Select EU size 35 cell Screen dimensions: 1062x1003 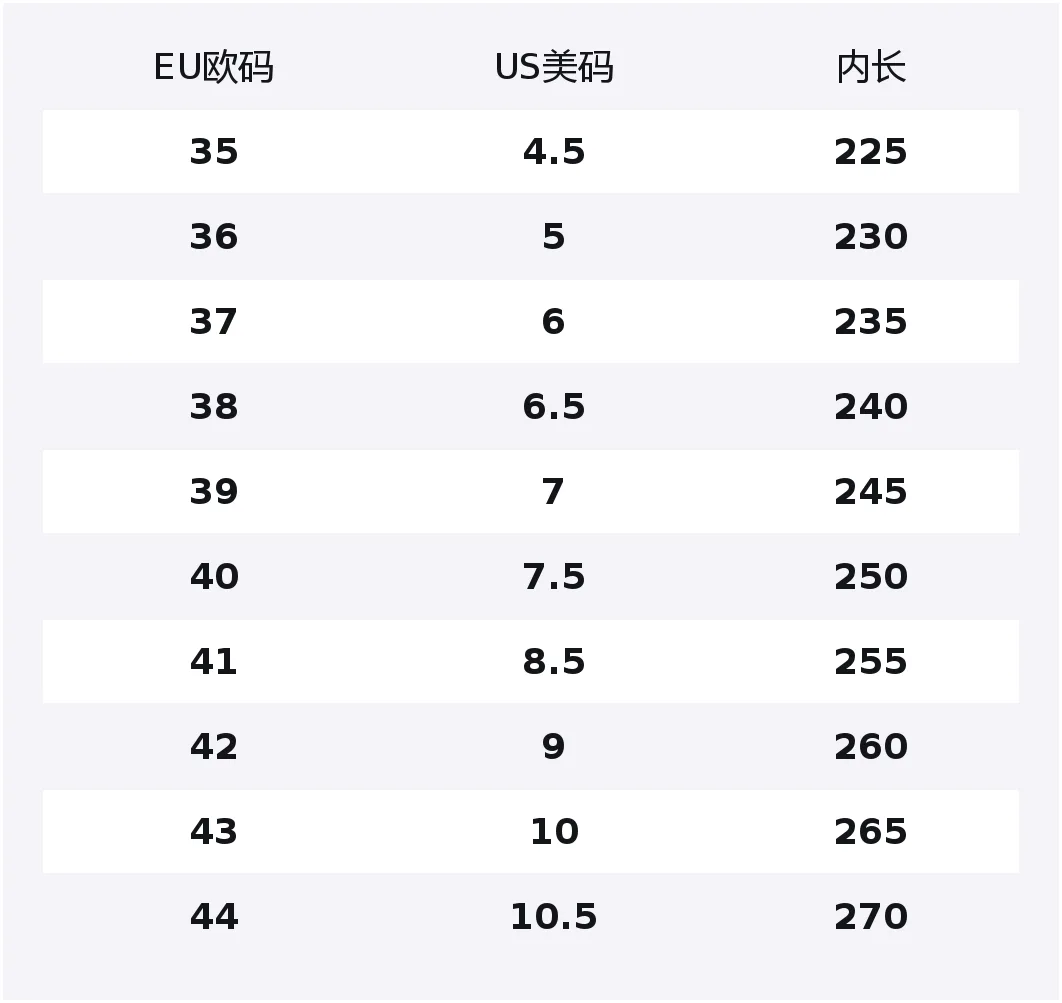(214, 152)
